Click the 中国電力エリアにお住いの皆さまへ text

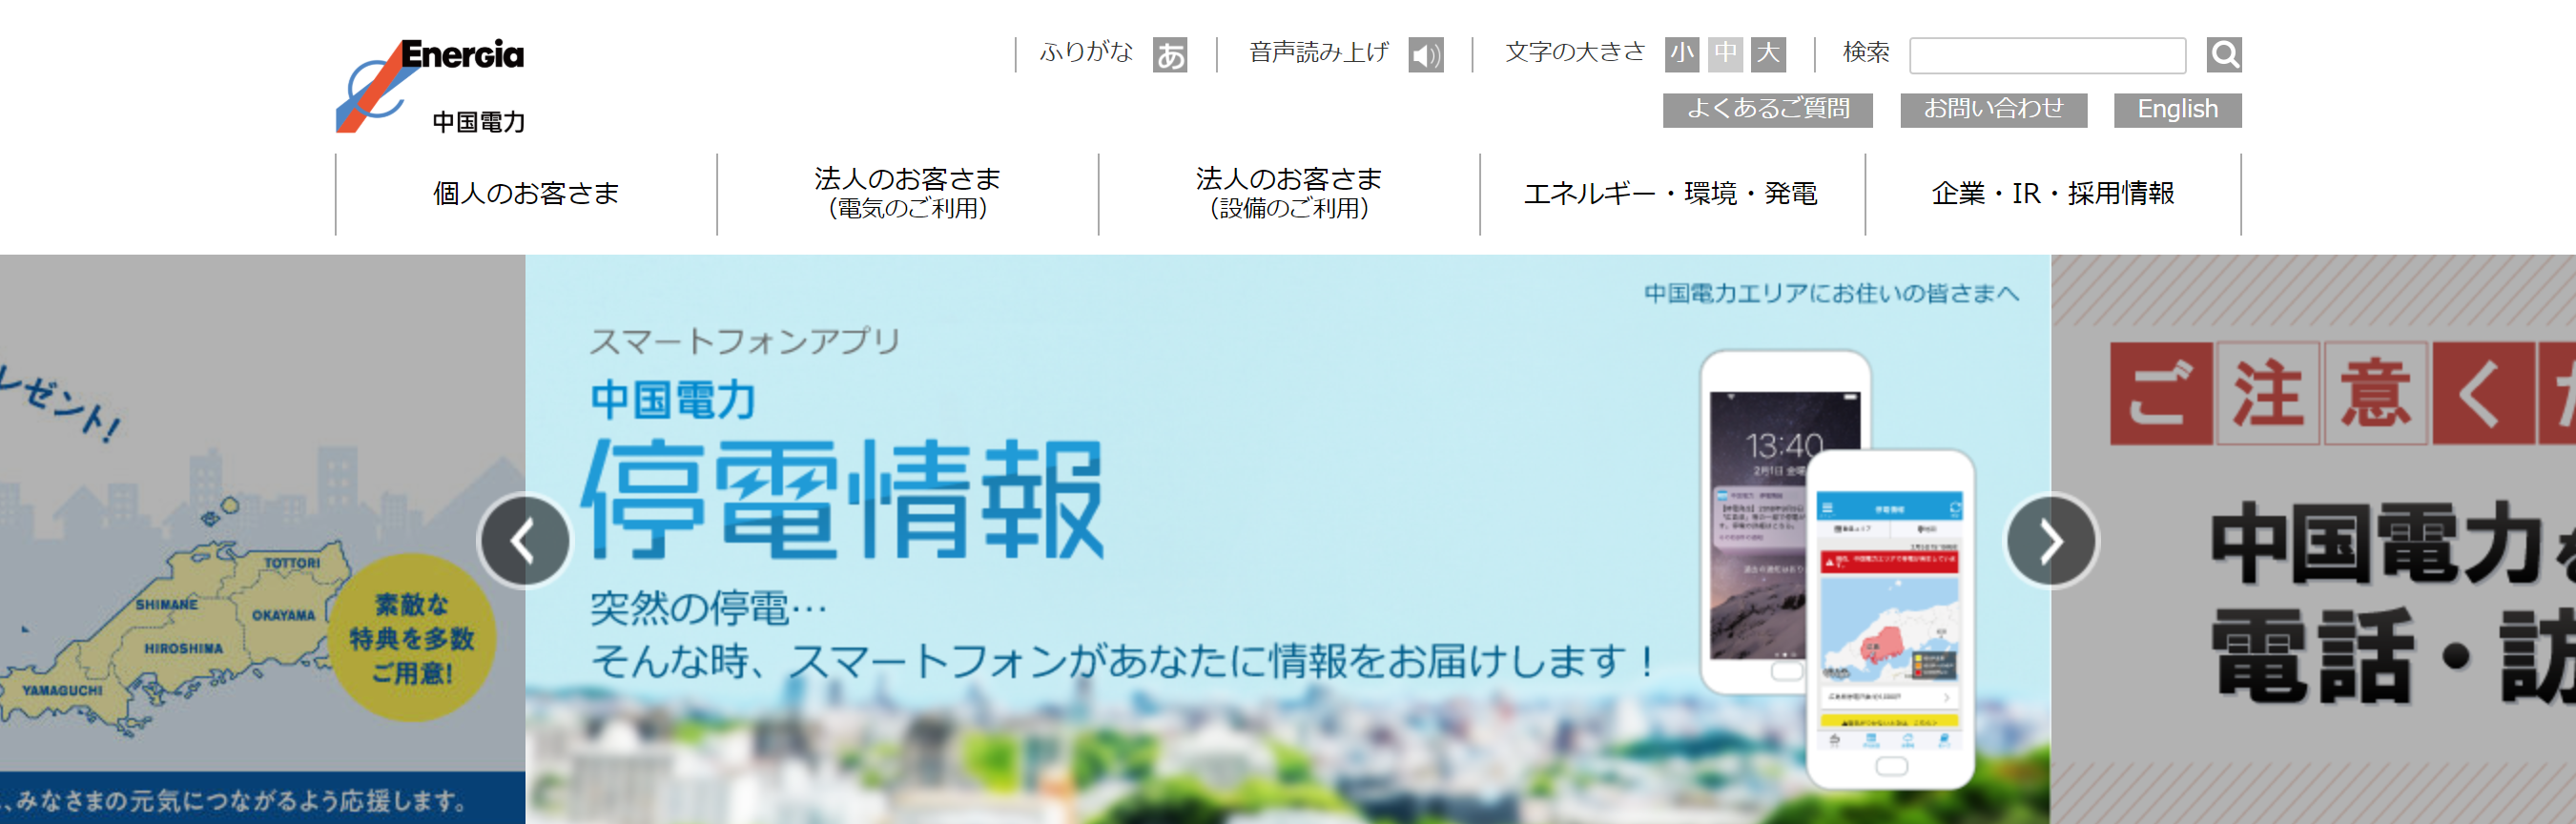click(1831, 293)
